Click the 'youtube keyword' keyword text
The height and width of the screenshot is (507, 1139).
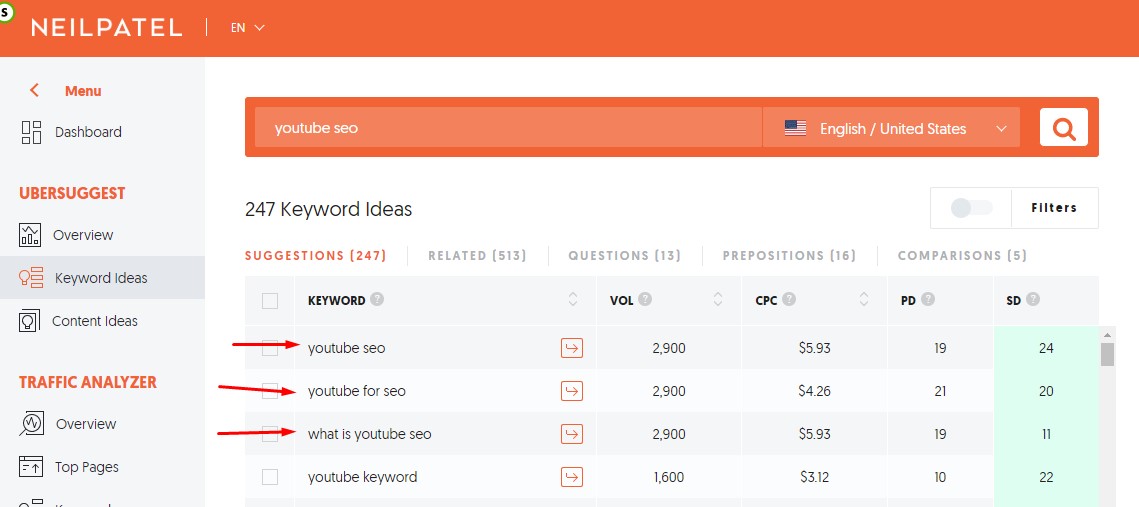pos(362,477)
